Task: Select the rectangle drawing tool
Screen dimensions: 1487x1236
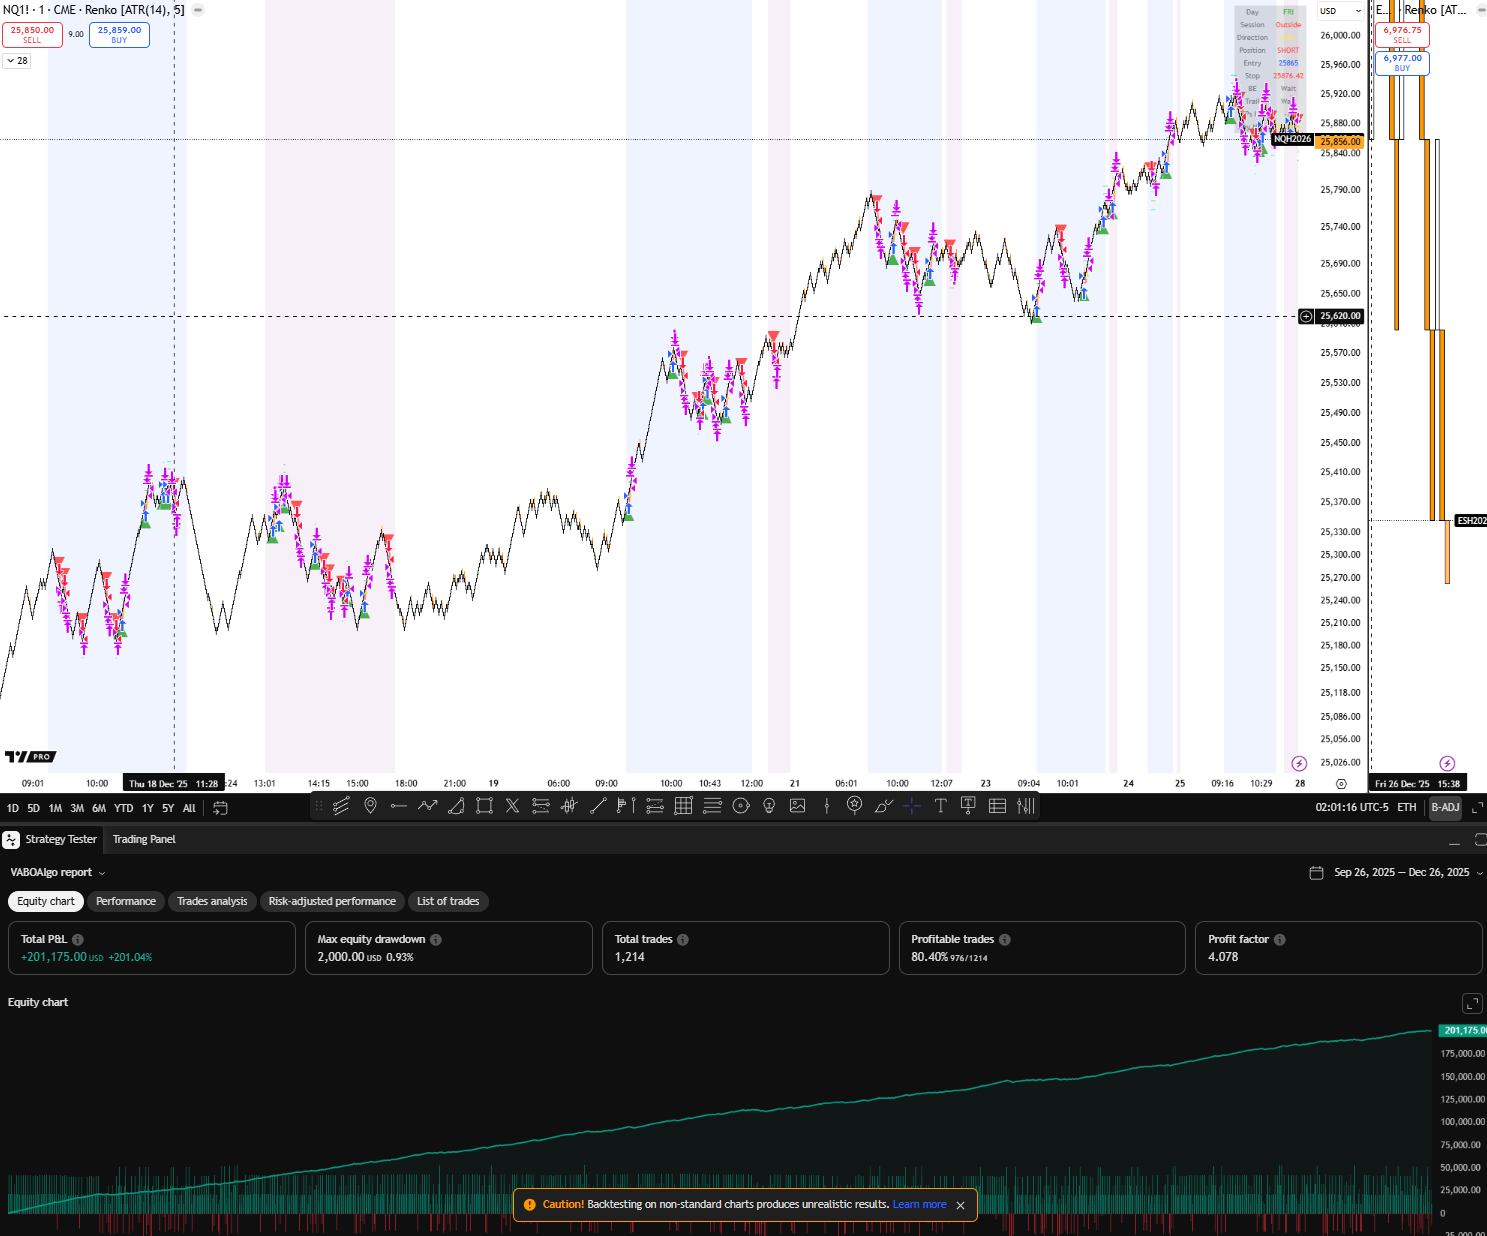Action: pyautogui.click(x=484, y=806)
